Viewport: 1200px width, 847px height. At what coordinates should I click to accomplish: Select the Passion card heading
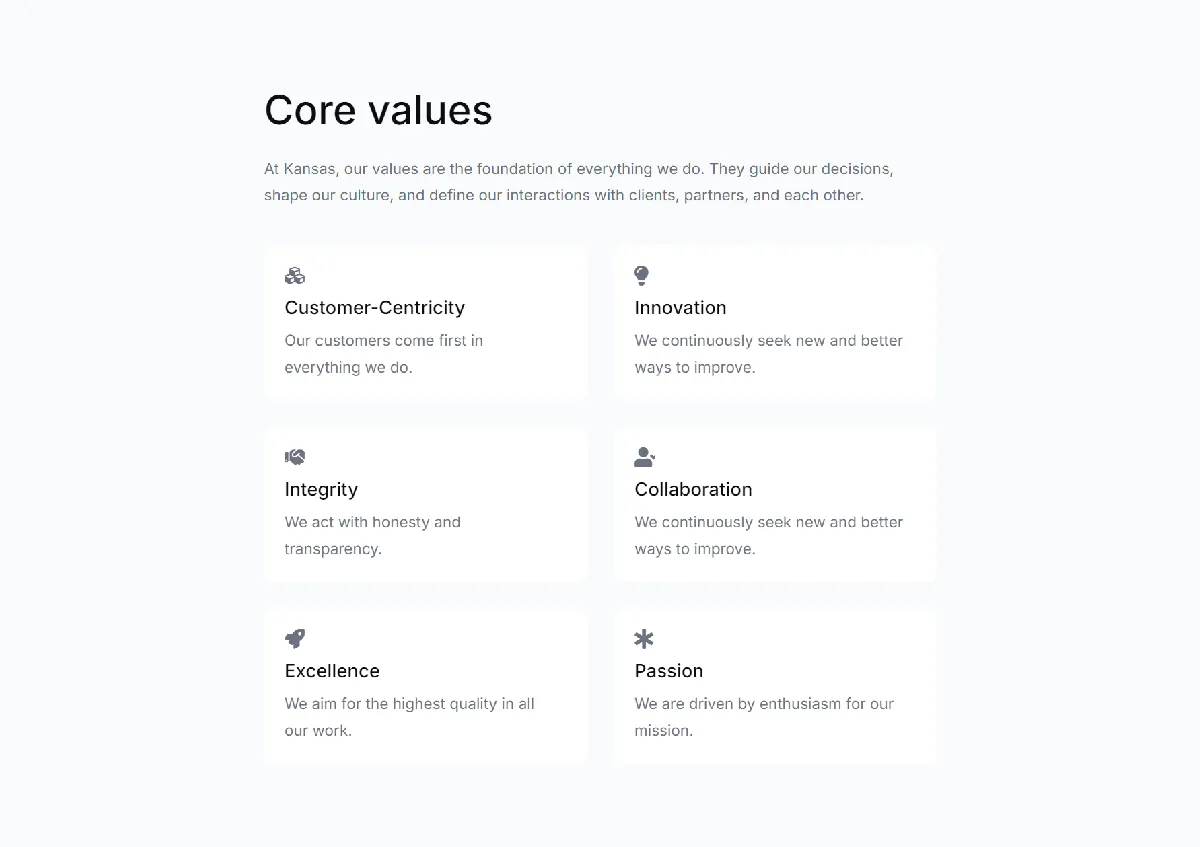click(669, 671)
